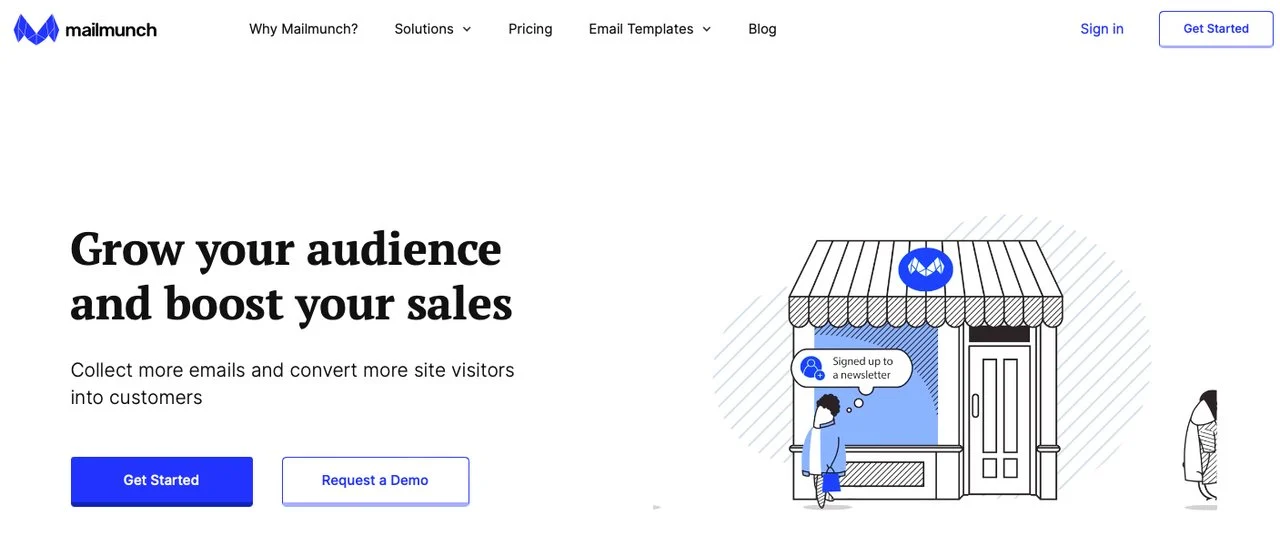Visit the Blog link
This screenshot has width=1280, height=536.
[x=762, y=29]
